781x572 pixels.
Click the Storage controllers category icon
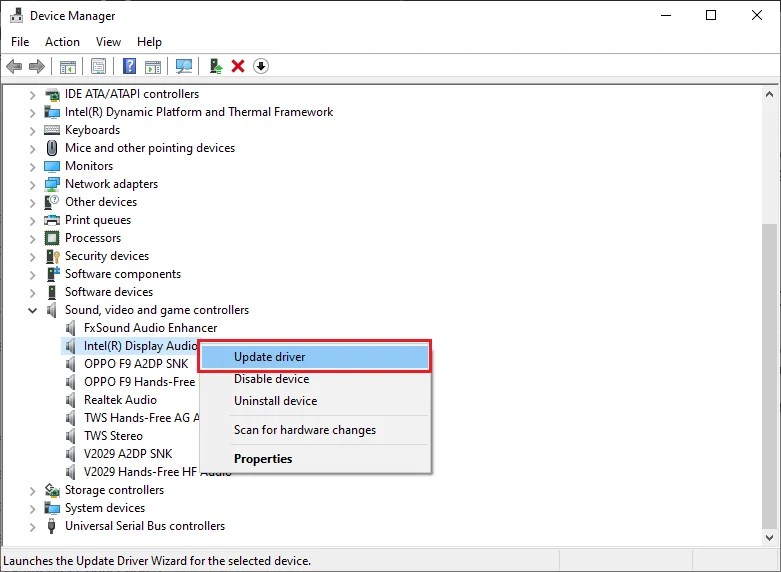click(52, 490)
